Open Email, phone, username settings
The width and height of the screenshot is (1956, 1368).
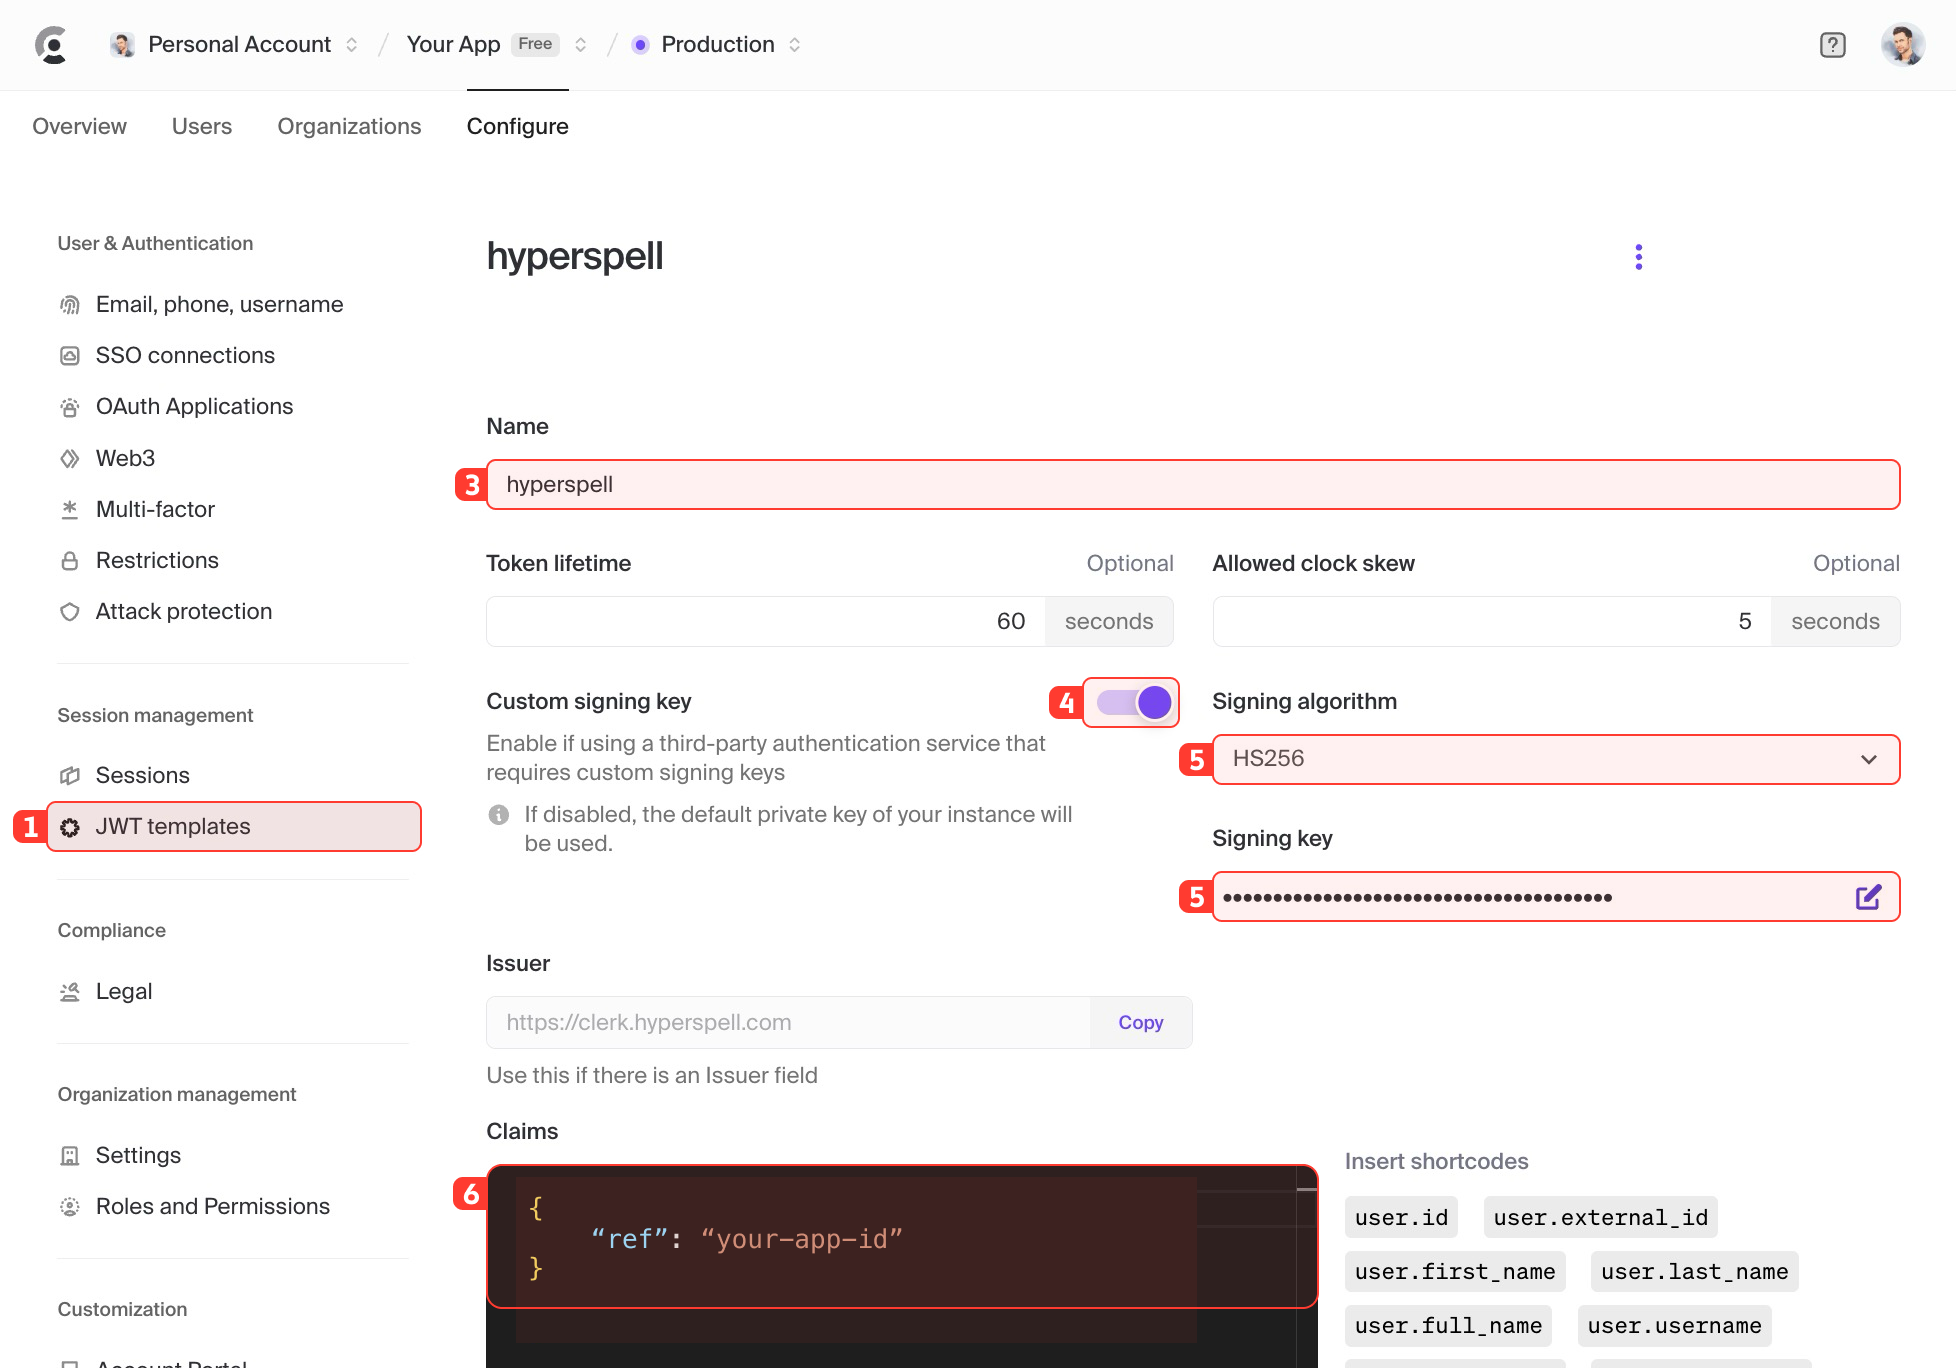[x=219, y=304]
